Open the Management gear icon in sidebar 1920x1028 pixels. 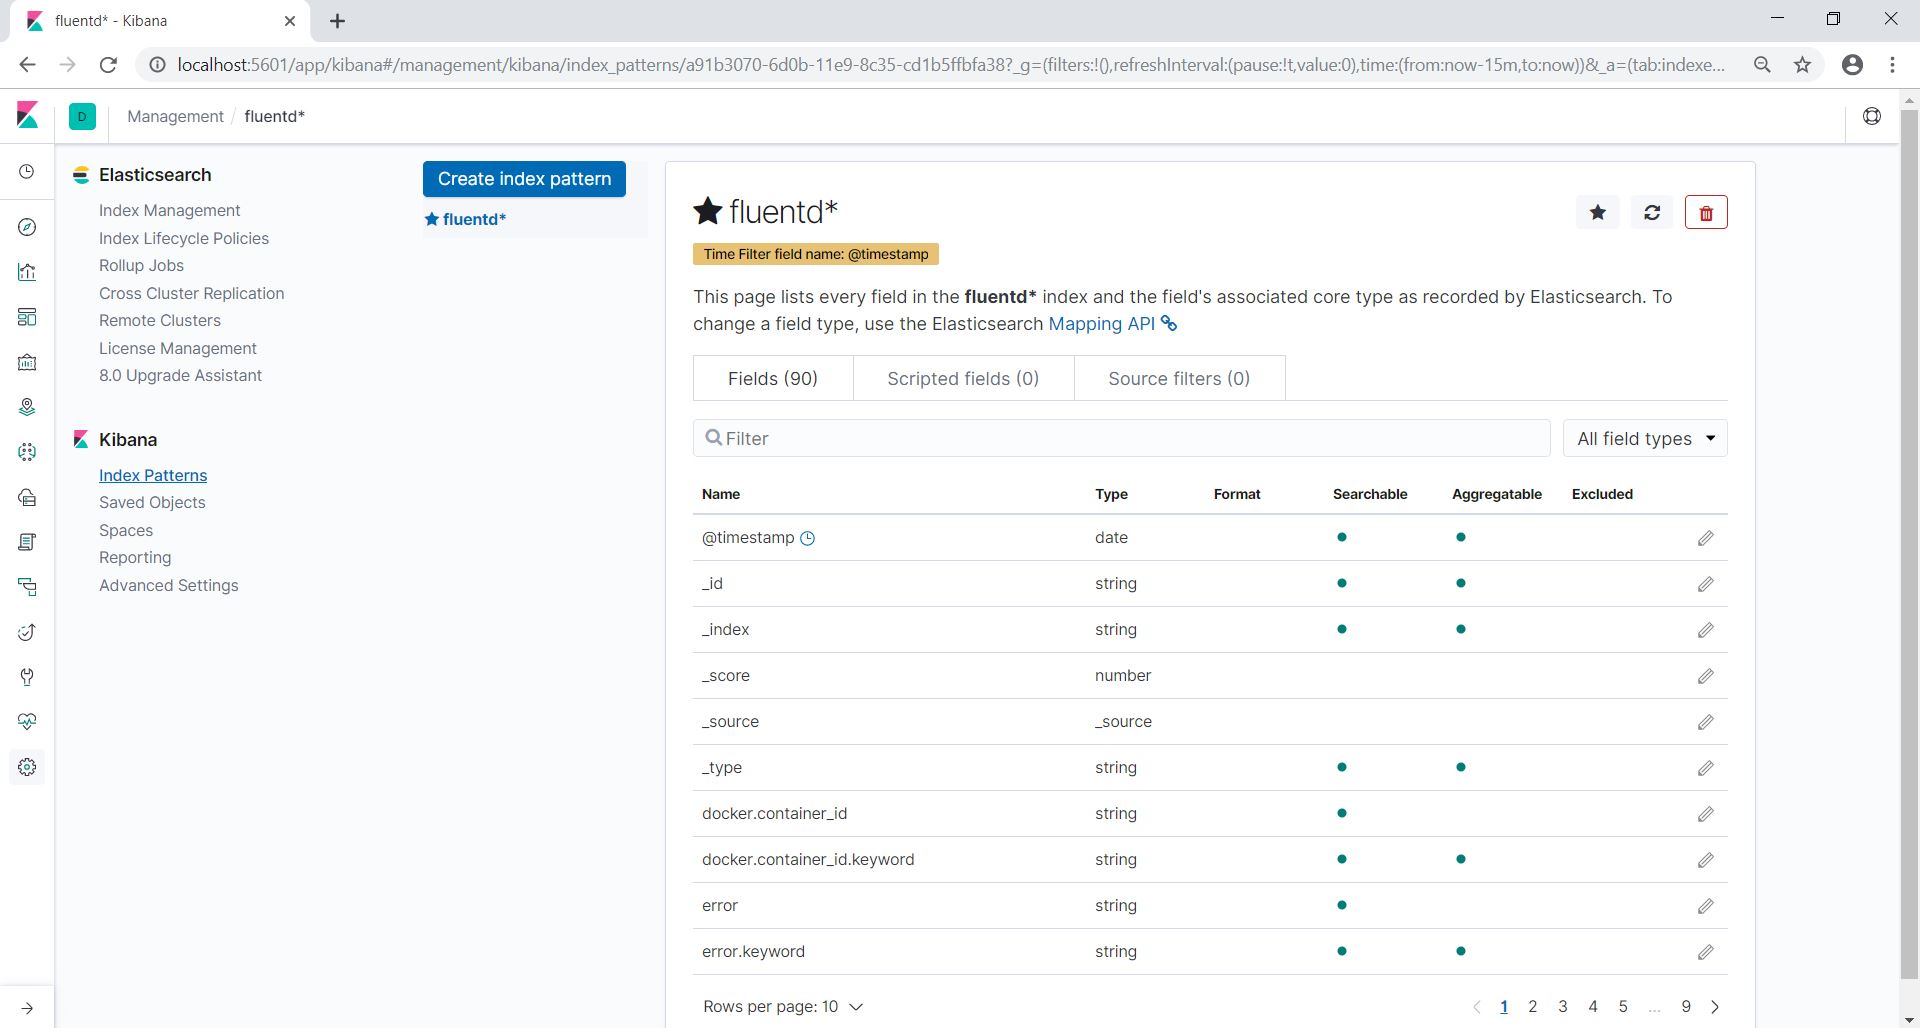pos(27,767)
